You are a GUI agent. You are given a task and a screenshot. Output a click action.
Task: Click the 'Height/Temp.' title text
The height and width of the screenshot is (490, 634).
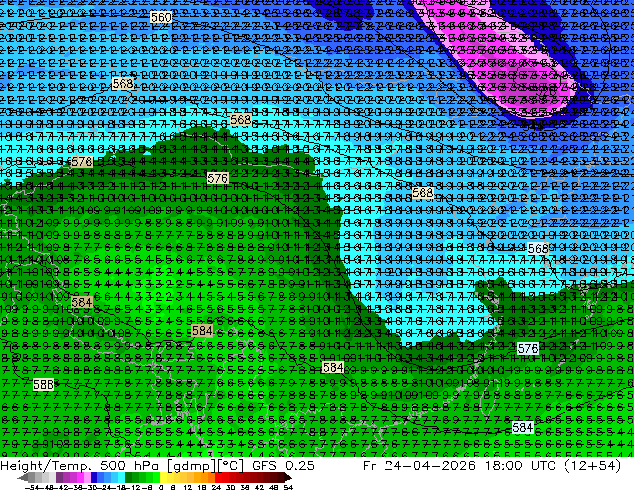click(46, 466)
